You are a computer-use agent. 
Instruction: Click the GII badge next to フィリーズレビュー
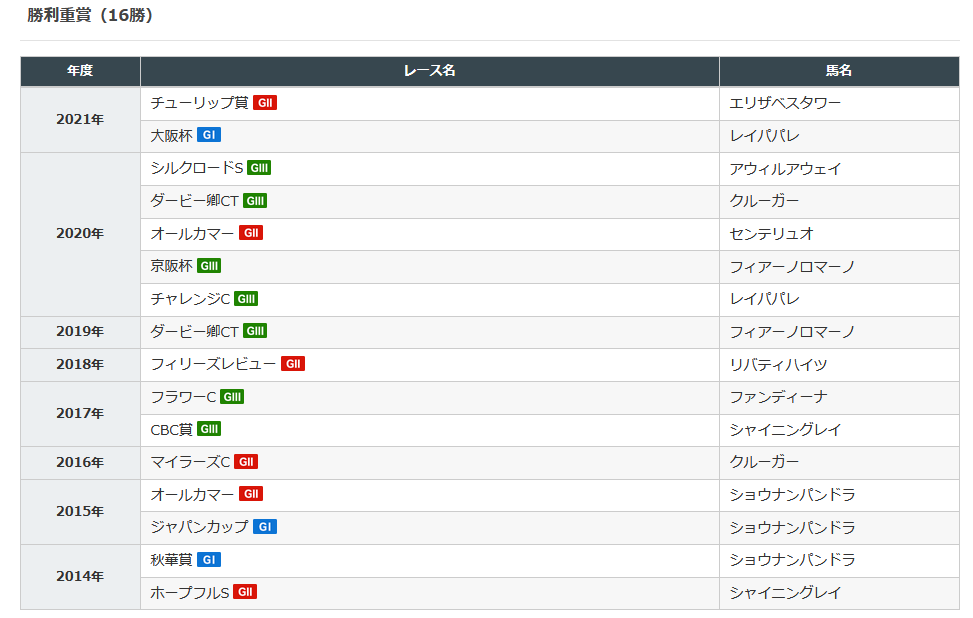point(293,364)
